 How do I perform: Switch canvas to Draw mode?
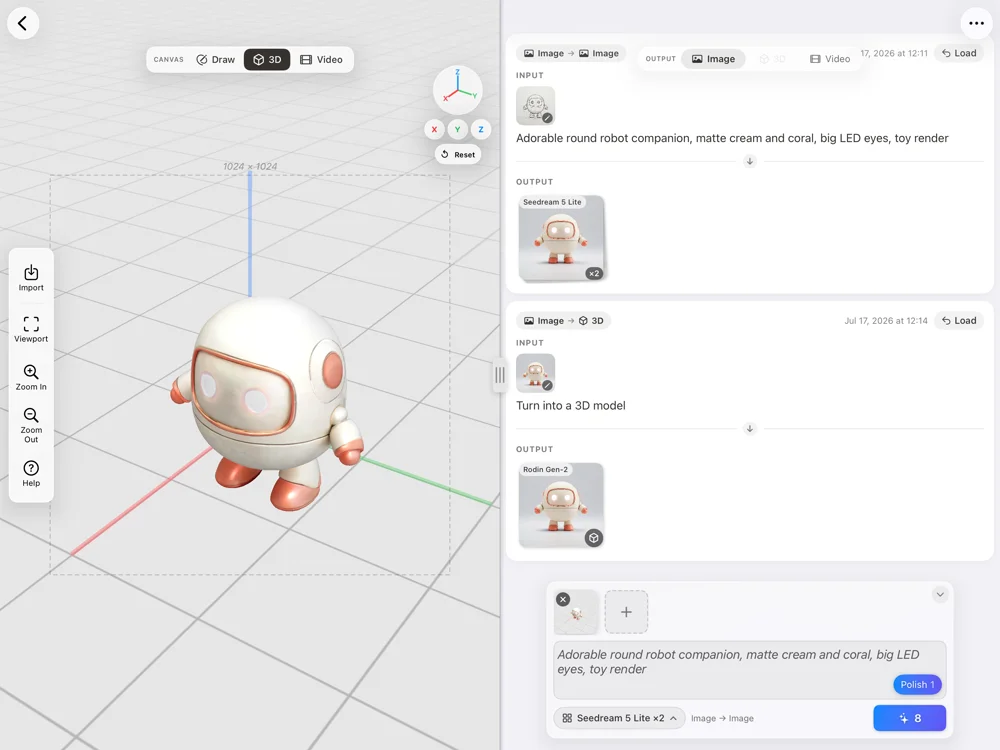click(x=216, y=59)
